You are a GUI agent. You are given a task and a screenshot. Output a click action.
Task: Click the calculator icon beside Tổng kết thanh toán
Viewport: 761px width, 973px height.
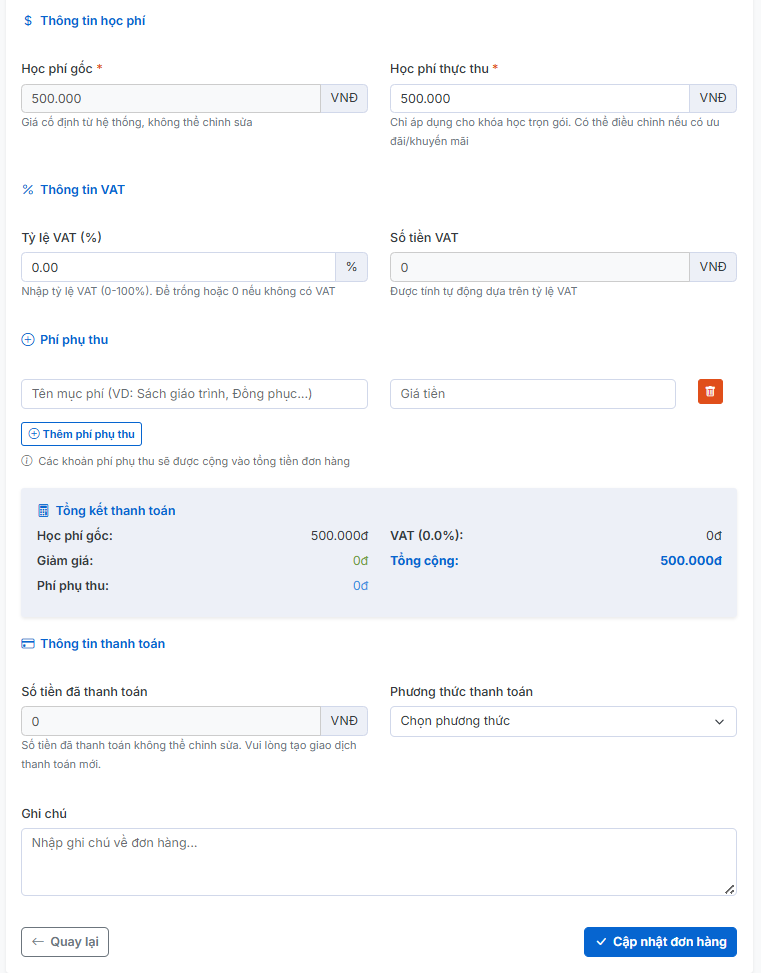43,511
